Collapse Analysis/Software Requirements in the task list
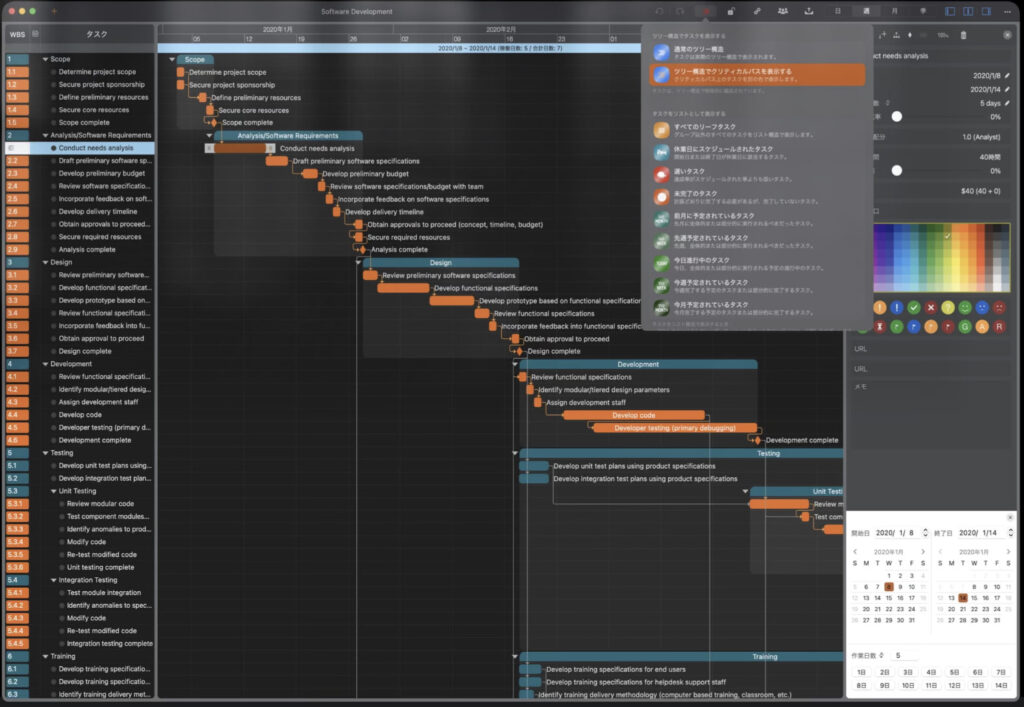Image resolution: width=1024 pixels, height=707 pixels. [x=45, y=135]
